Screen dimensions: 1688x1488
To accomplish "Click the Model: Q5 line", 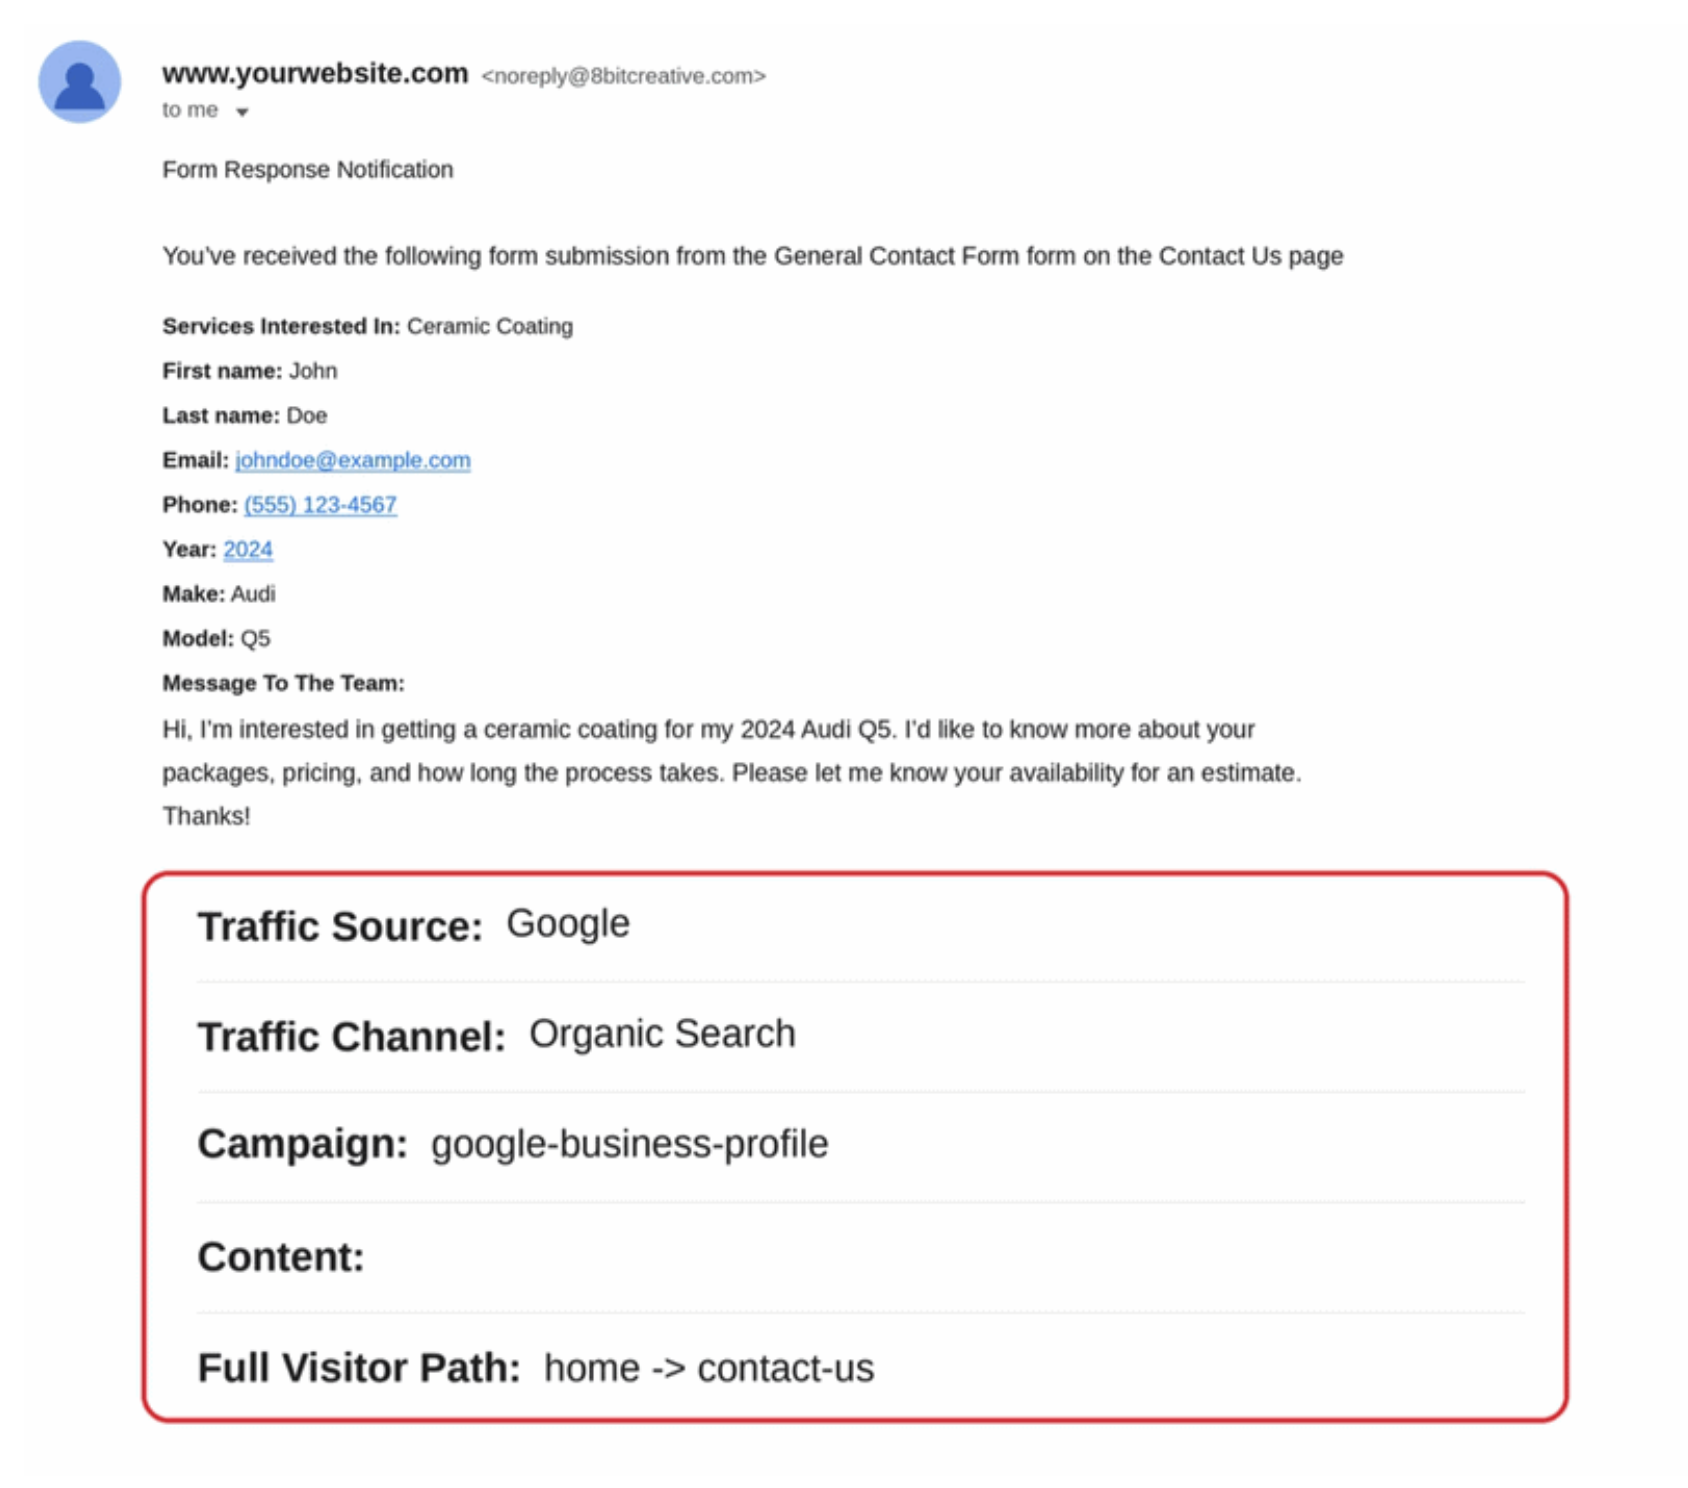I will [x=216, y=638].
